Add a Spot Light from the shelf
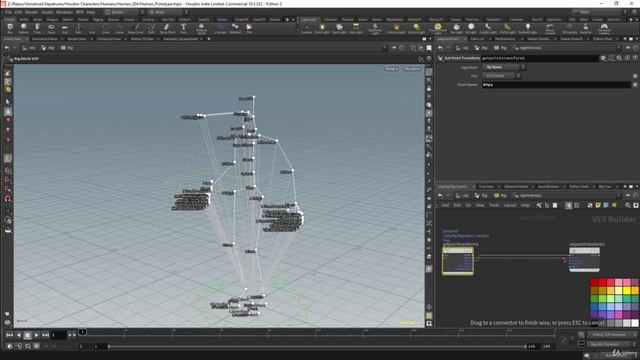The width and height of the screenshot is (640, 360). [x=339, y=29]
